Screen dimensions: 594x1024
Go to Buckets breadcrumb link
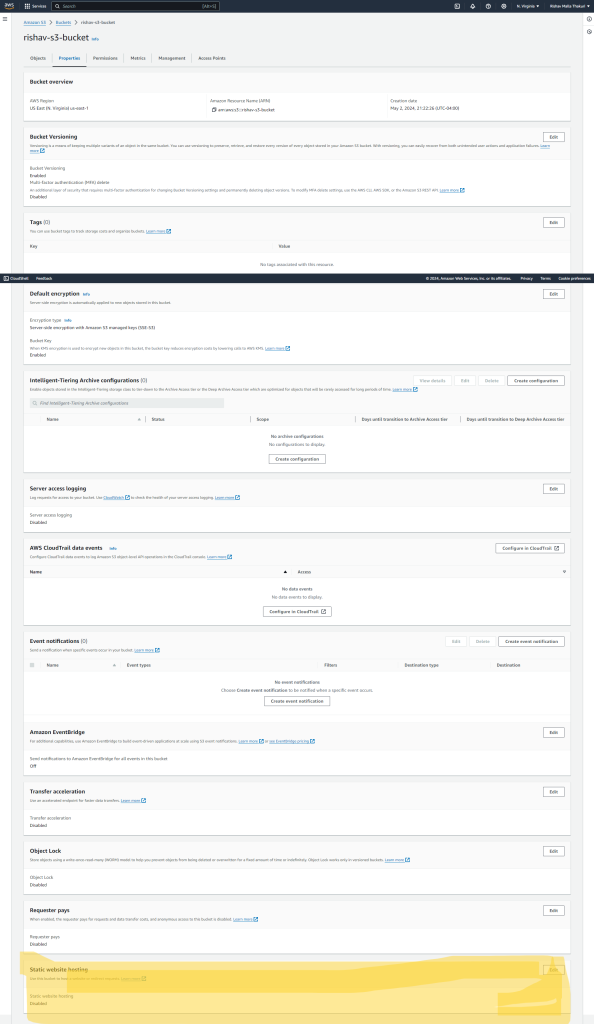pyautogui.click(x=63, y=22)
